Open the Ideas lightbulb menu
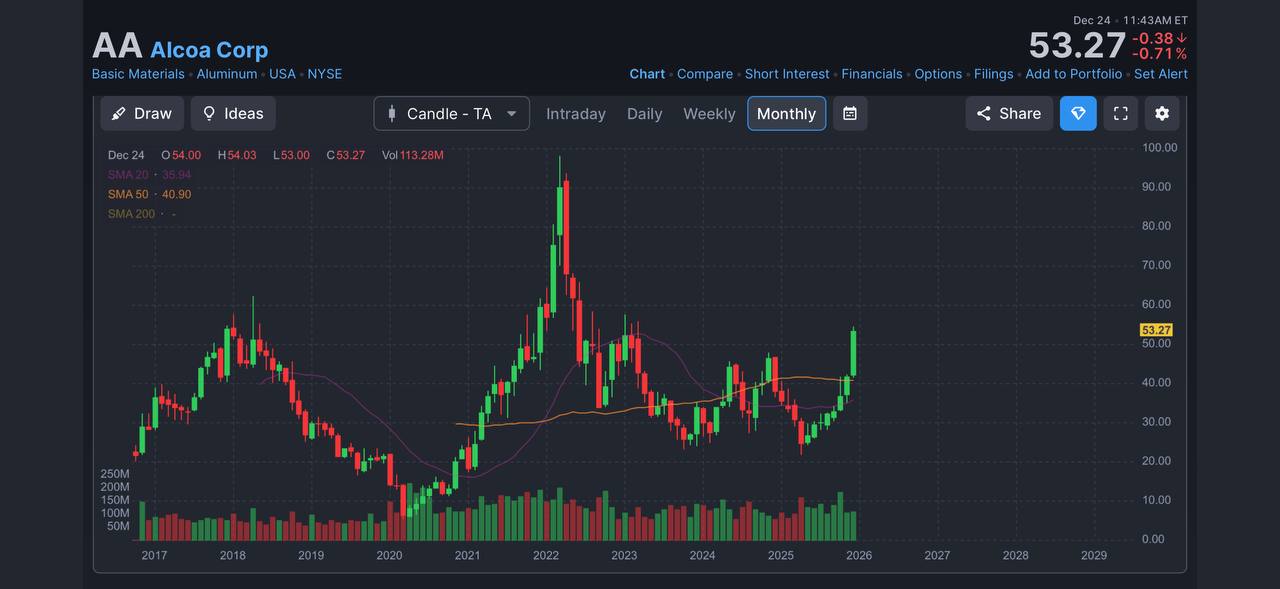Image resolution: width=1280 pixels, height=589 pixels. (233, 114)
